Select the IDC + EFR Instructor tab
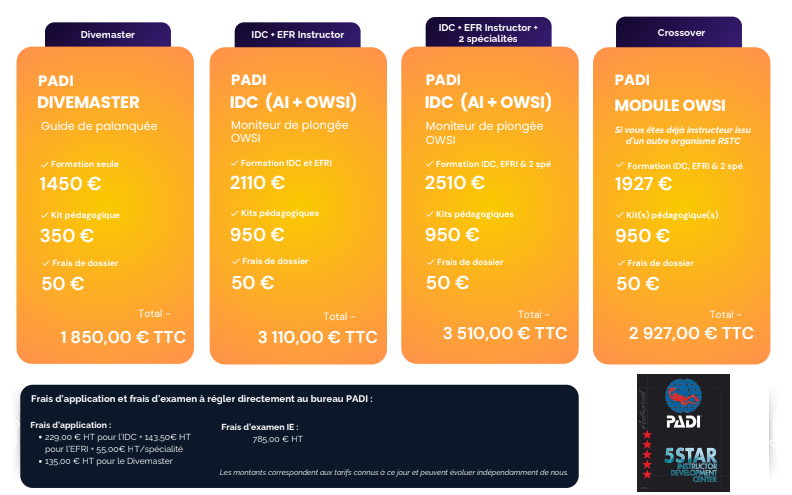 [x=298, y=35]
